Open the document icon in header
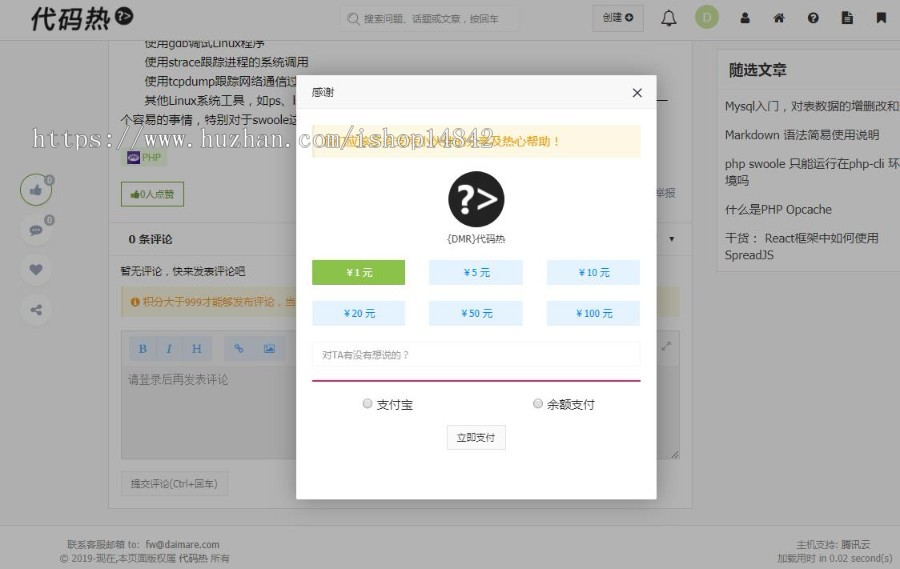 [x=847, y=18]
